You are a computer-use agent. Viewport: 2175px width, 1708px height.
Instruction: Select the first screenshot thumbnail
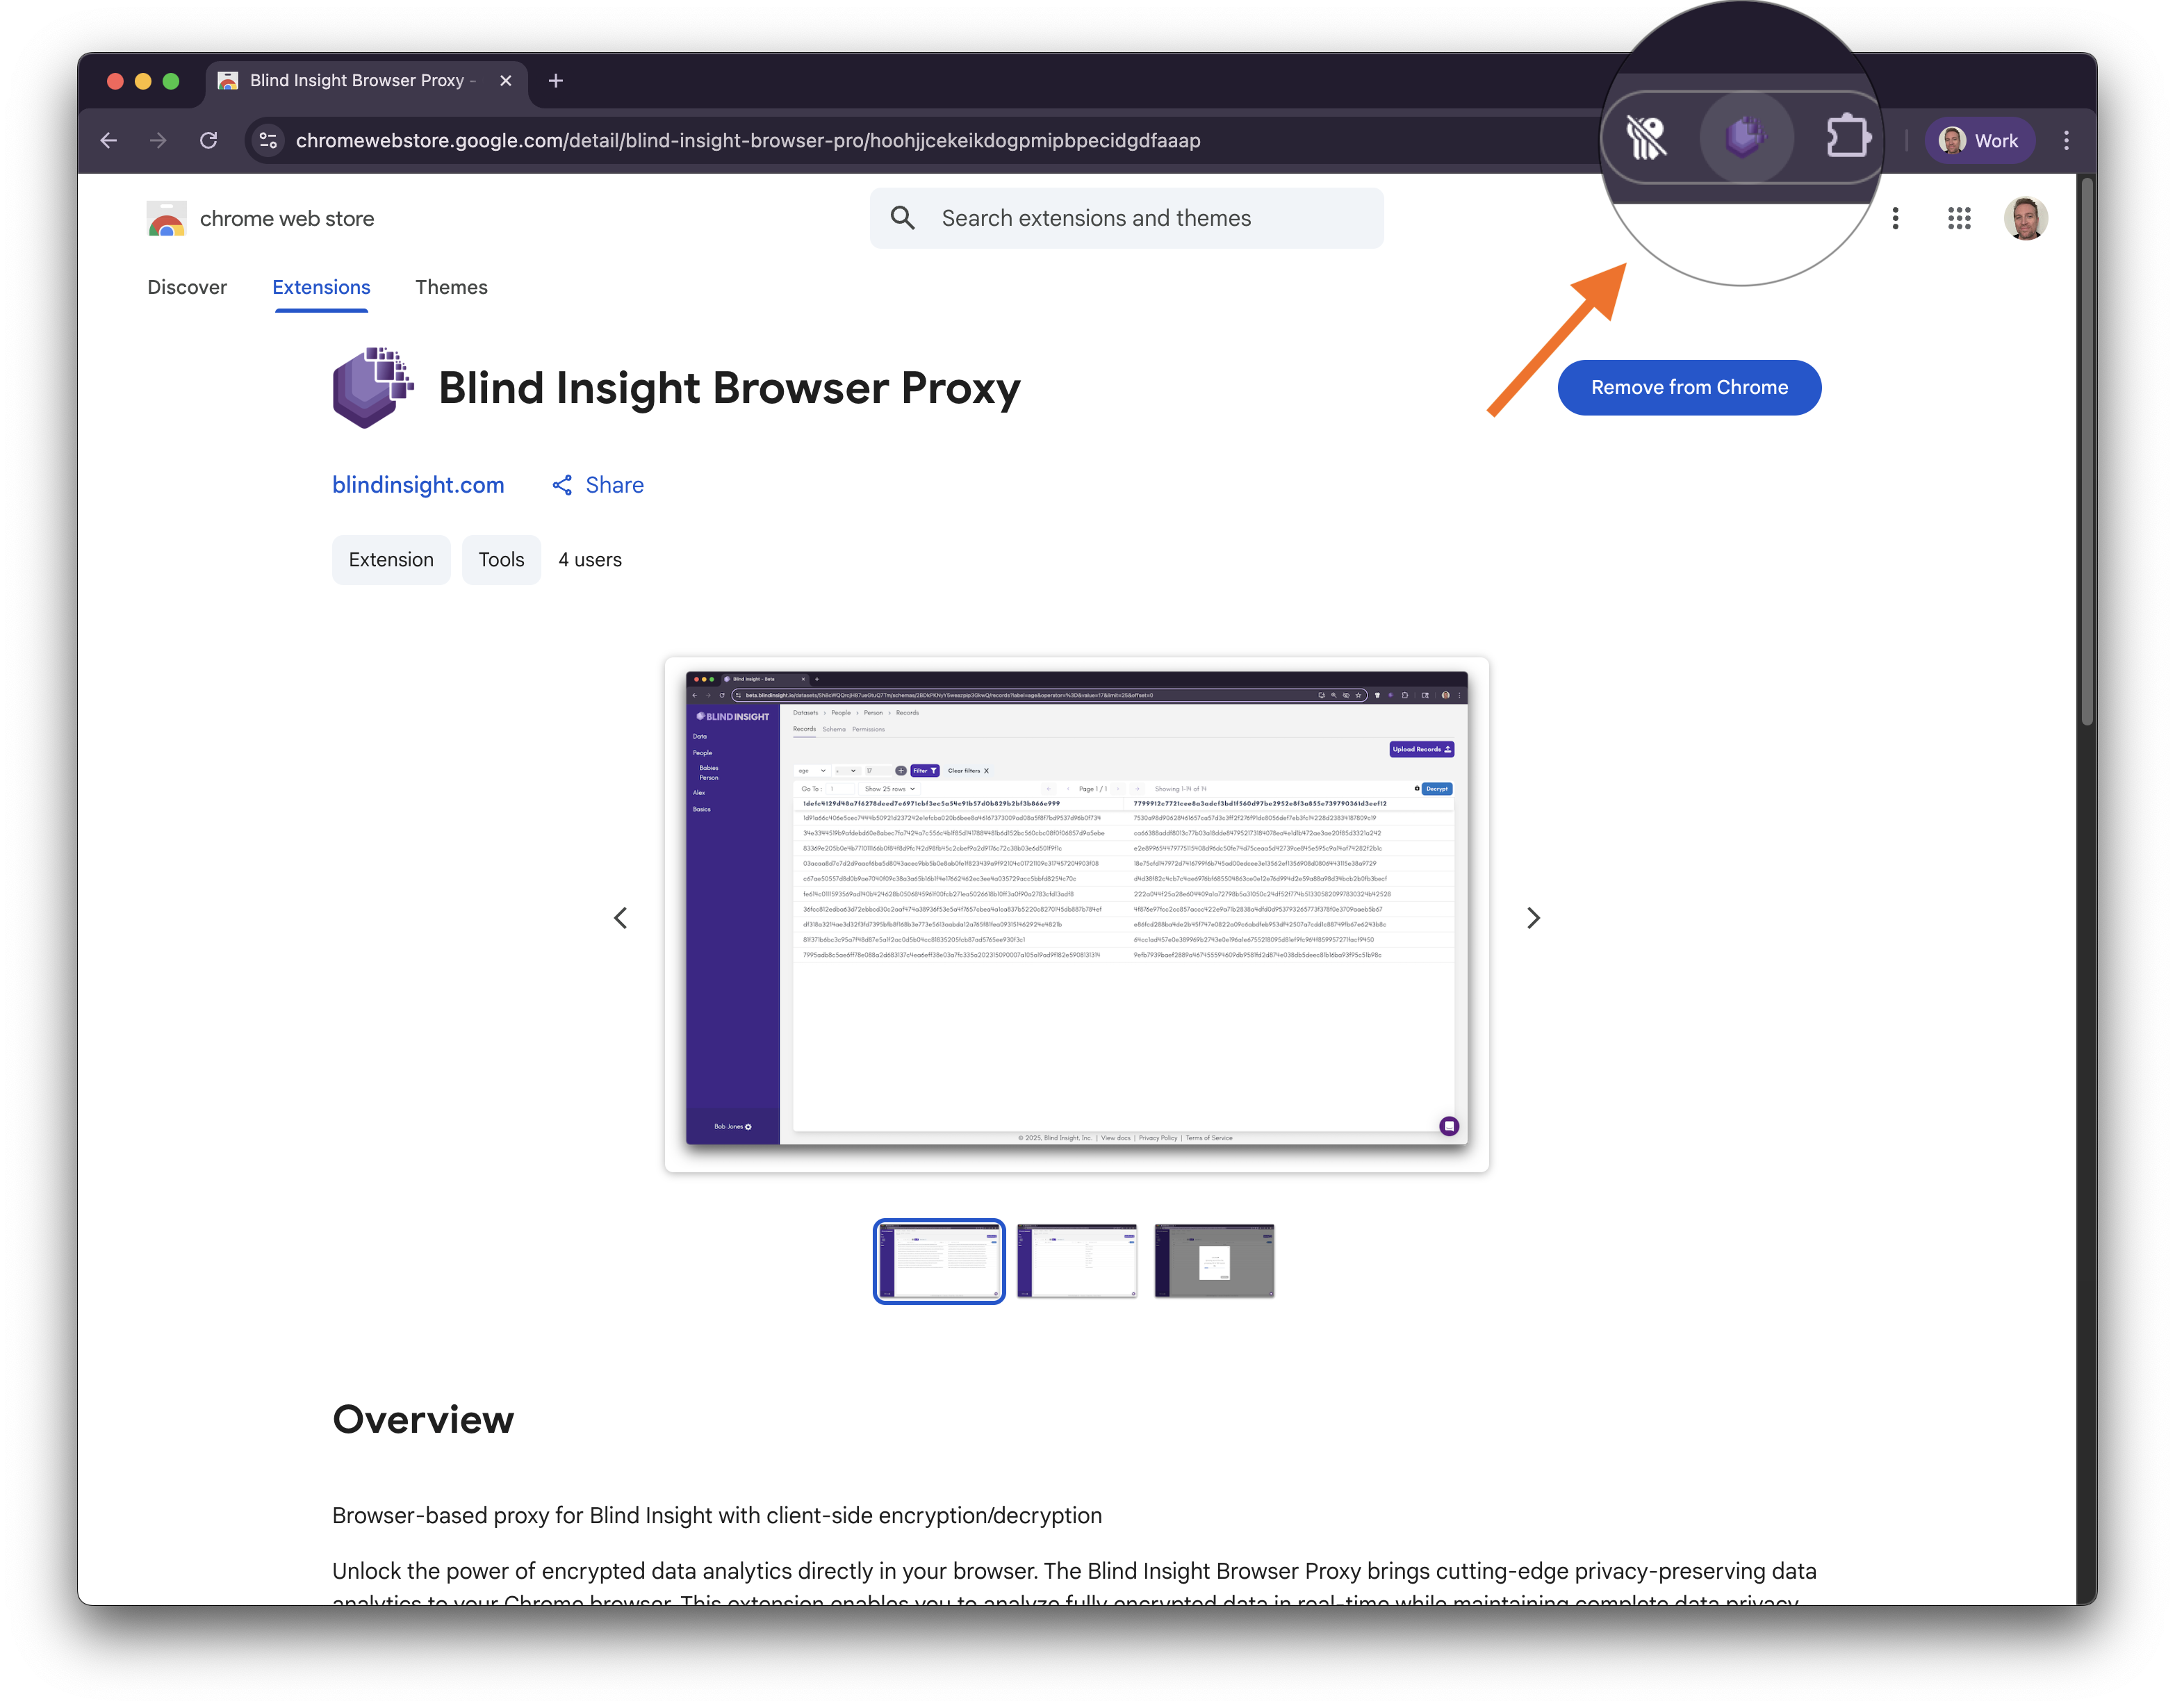pos(939,1261)
